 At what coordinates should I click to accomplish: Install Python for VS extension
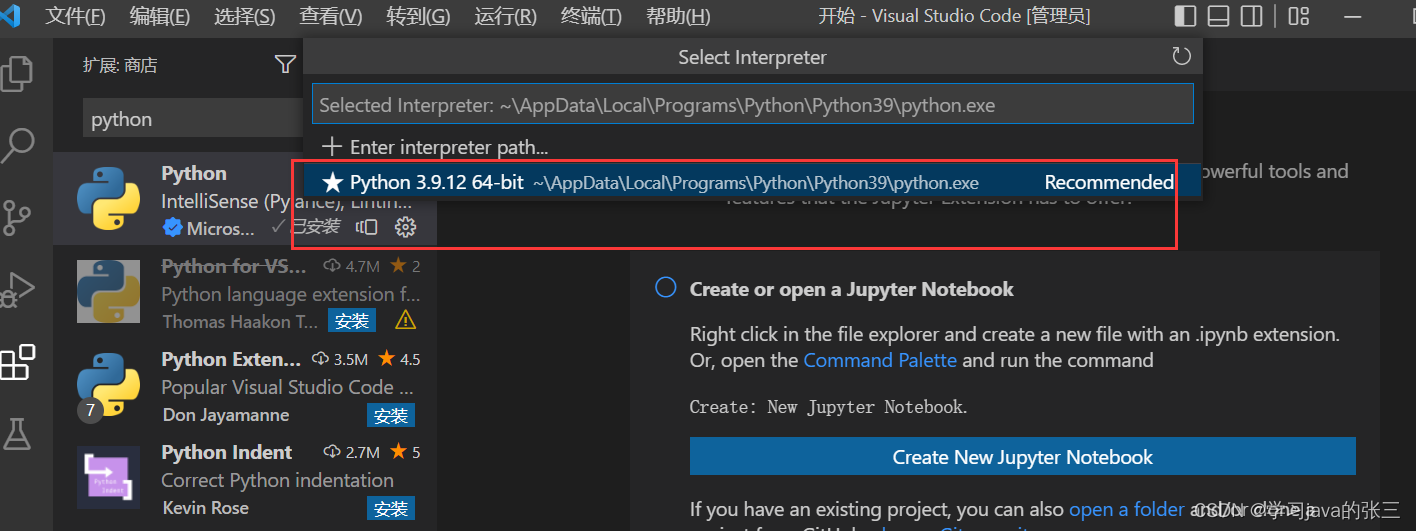pos(352,321)
